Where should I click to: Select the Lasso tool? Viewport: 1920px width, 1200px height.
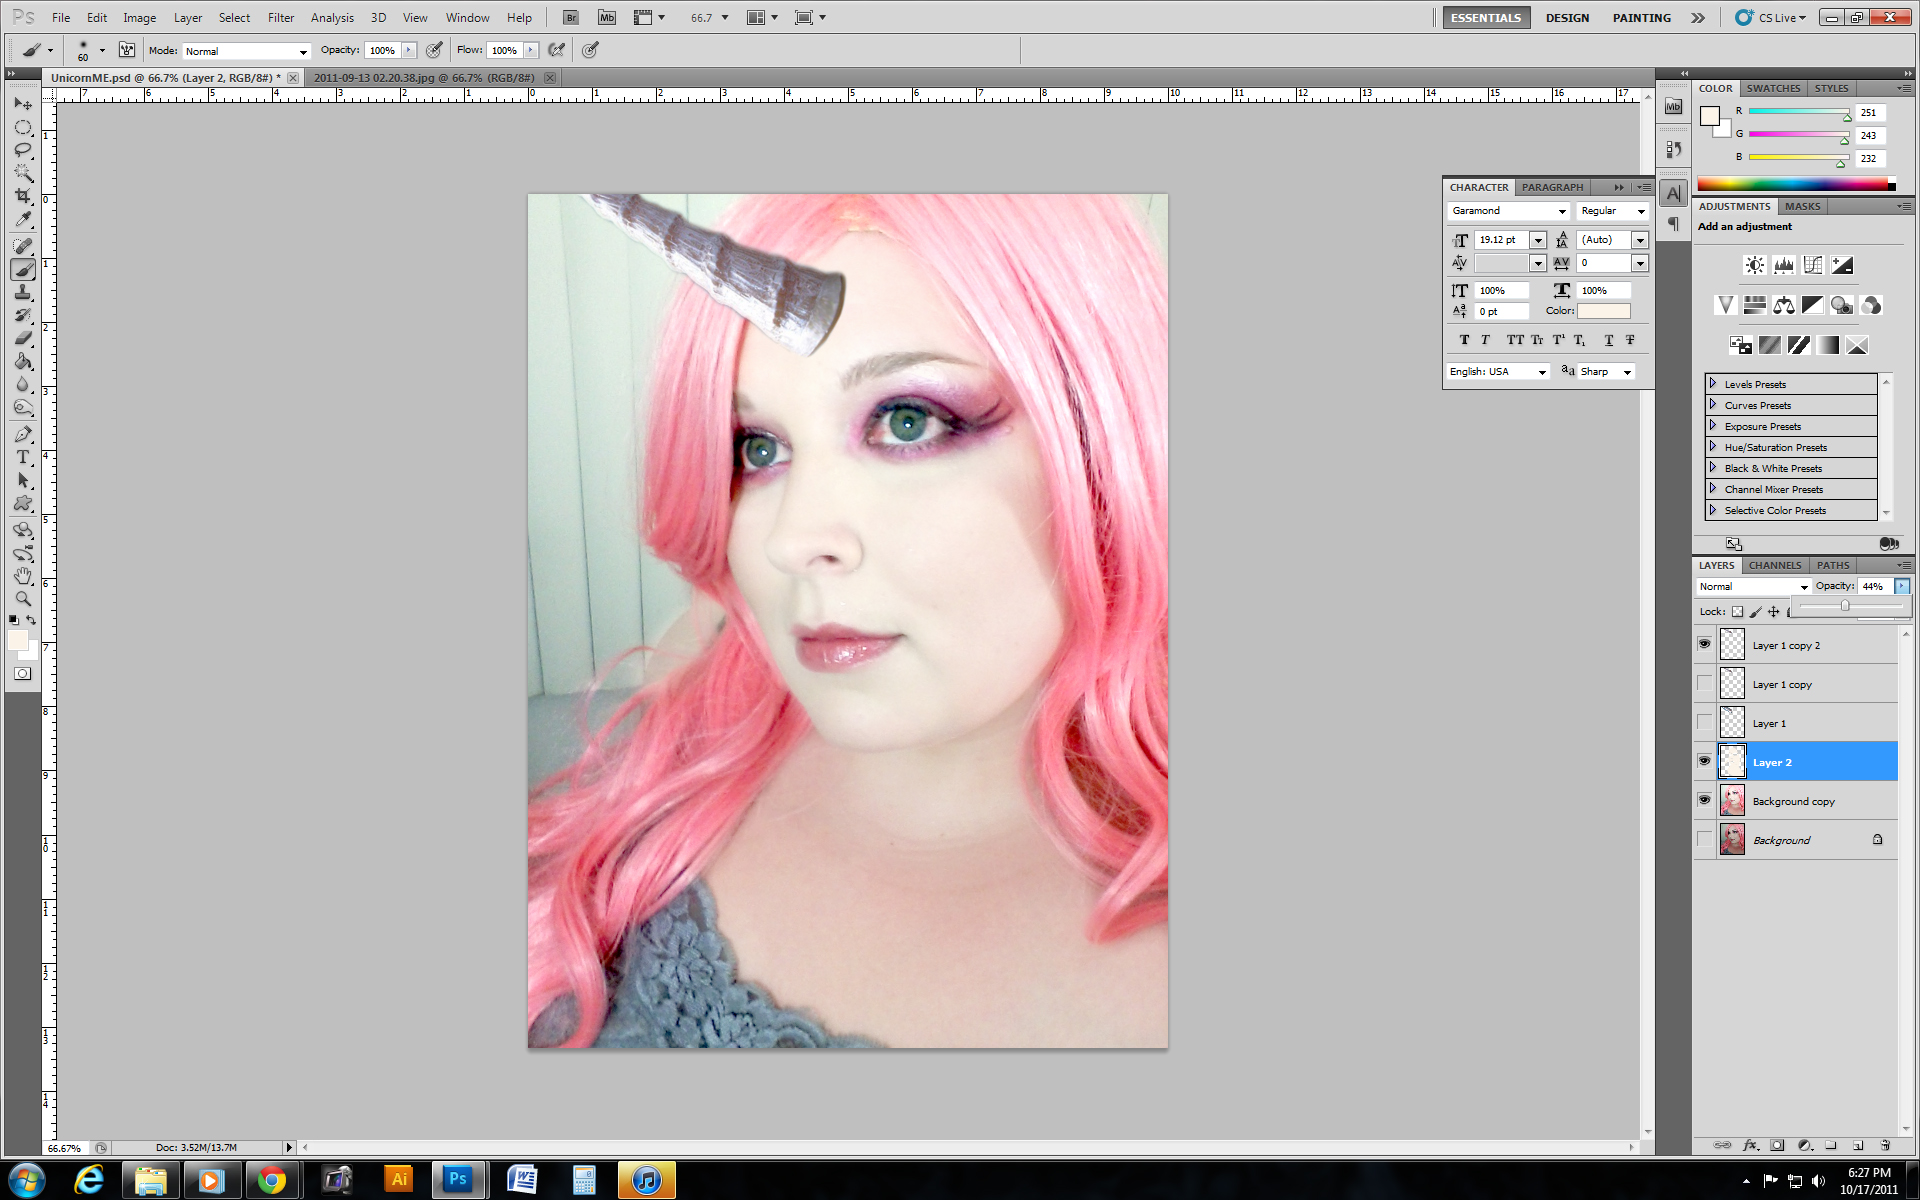coord(23,150)
